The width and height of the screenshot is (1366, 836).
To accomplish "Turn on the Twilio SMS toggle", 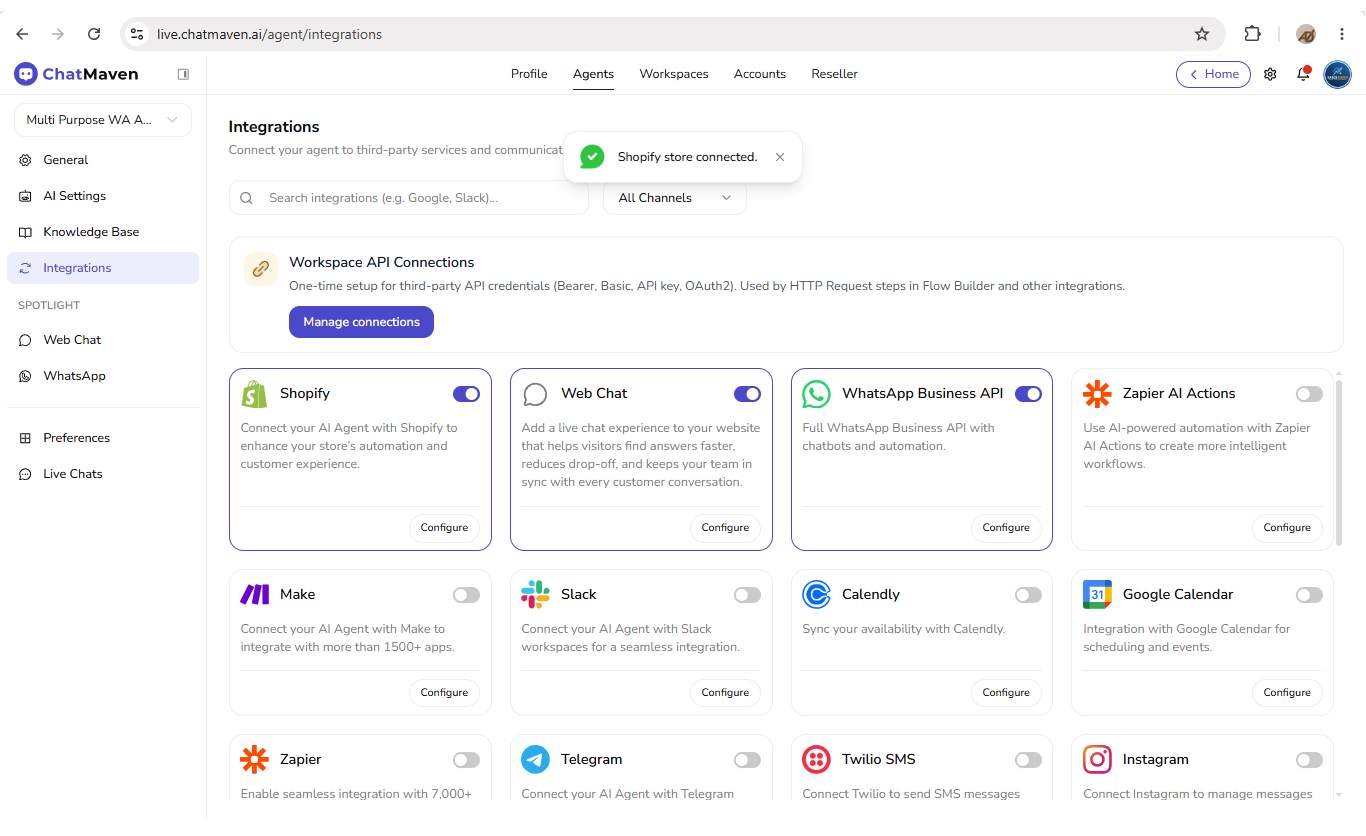I will pos(1028,760).
